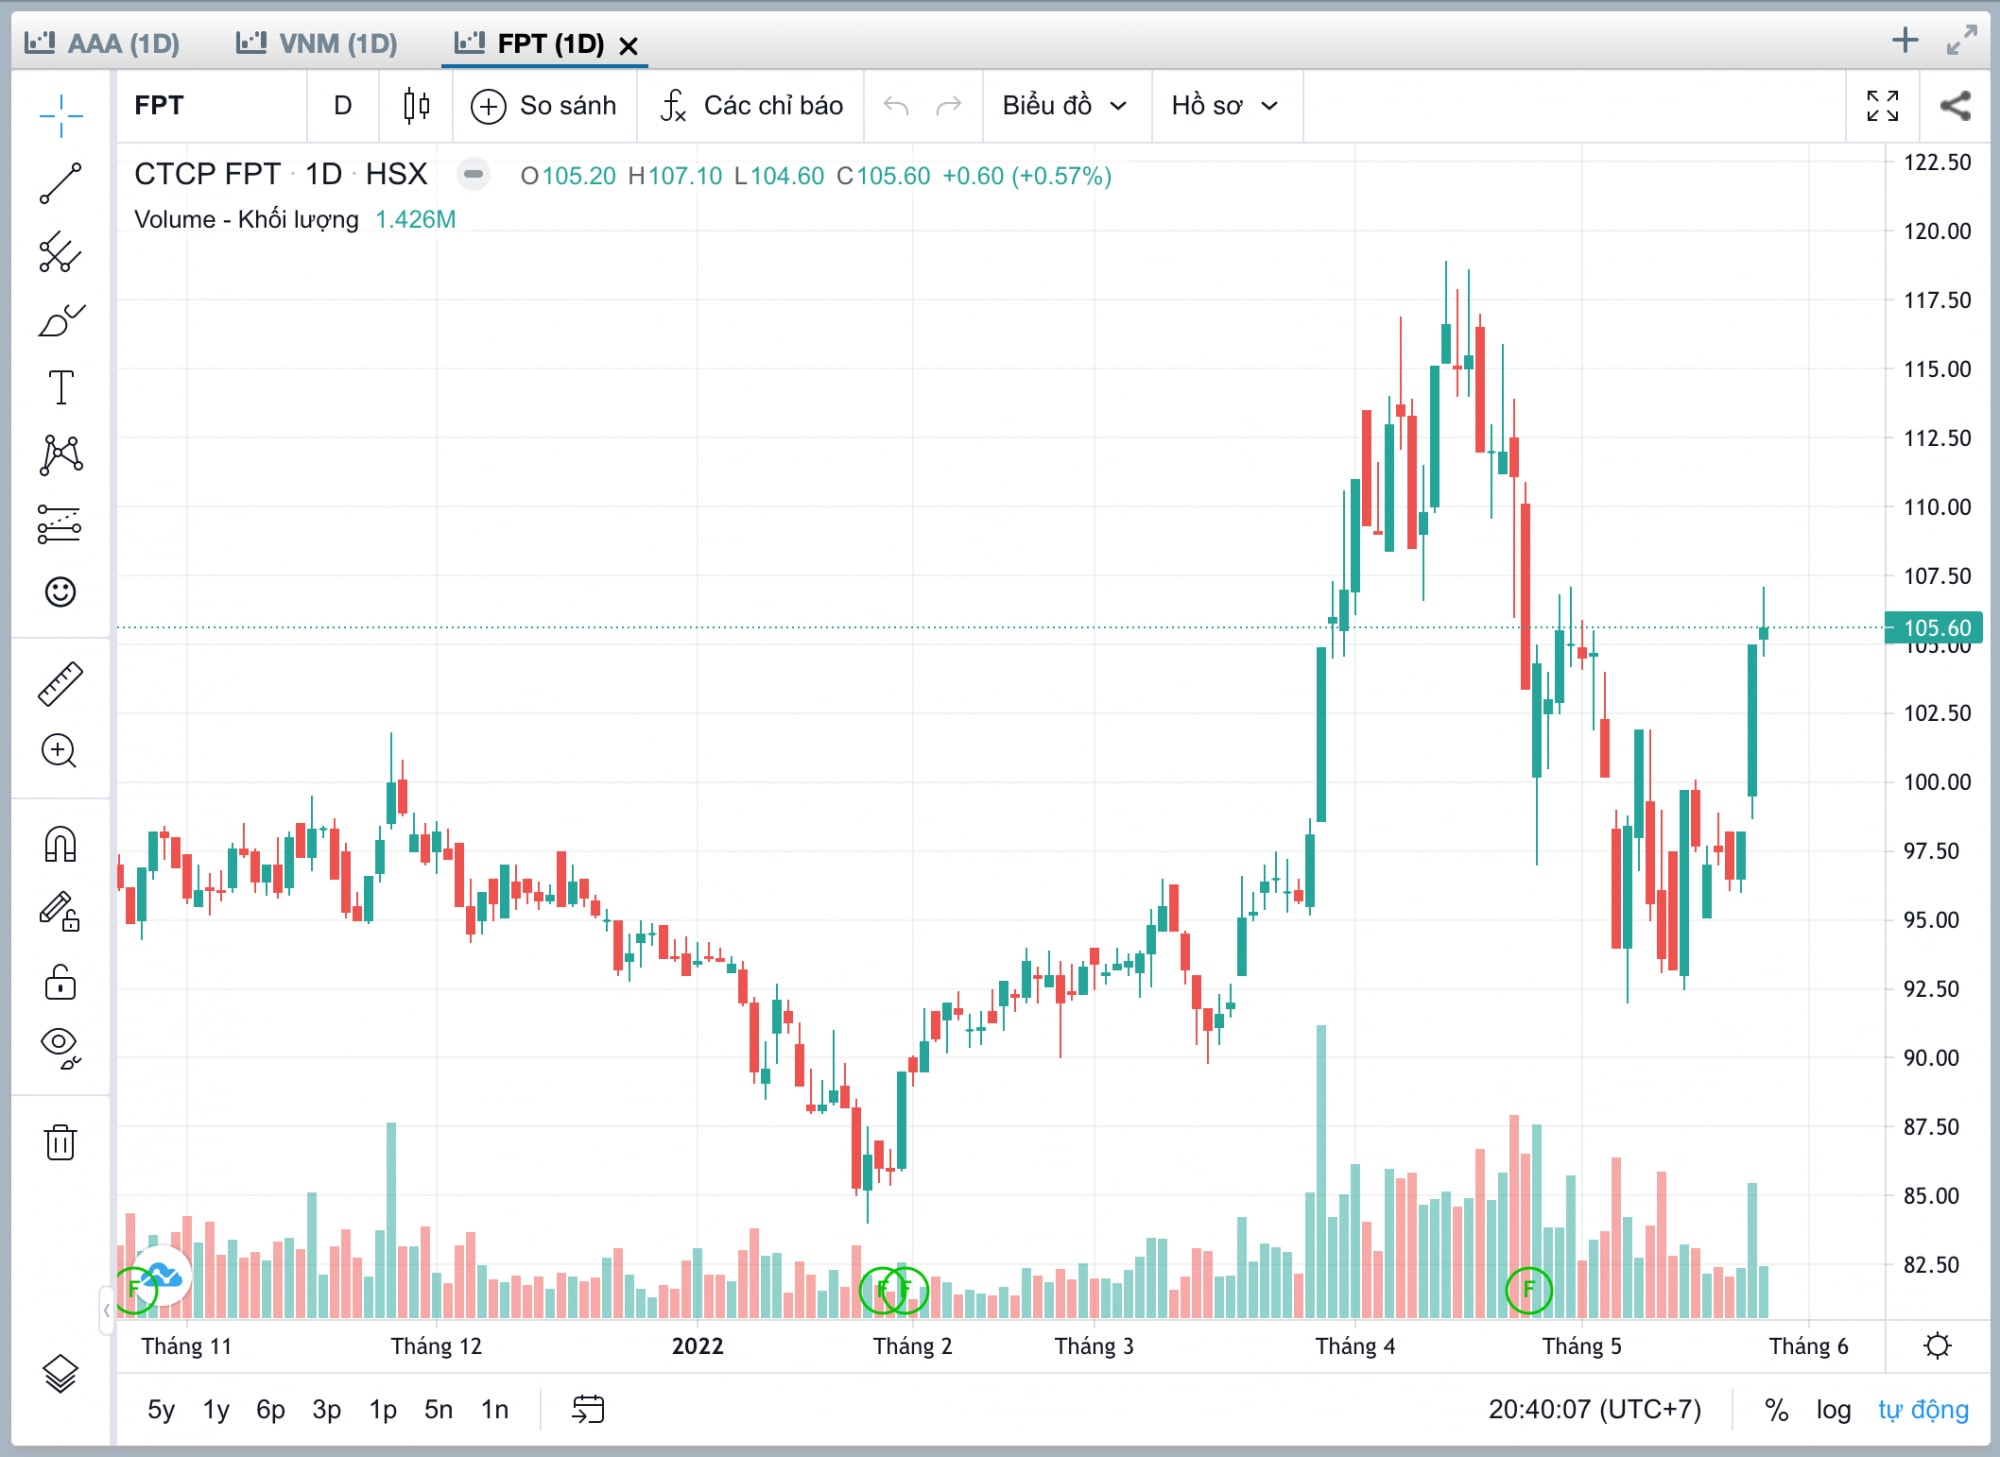Image resolution: width=2000 pixels, height=1457 pixels.
Task: Toggle lock all drawing tools
Action: (x=61, y=982)
